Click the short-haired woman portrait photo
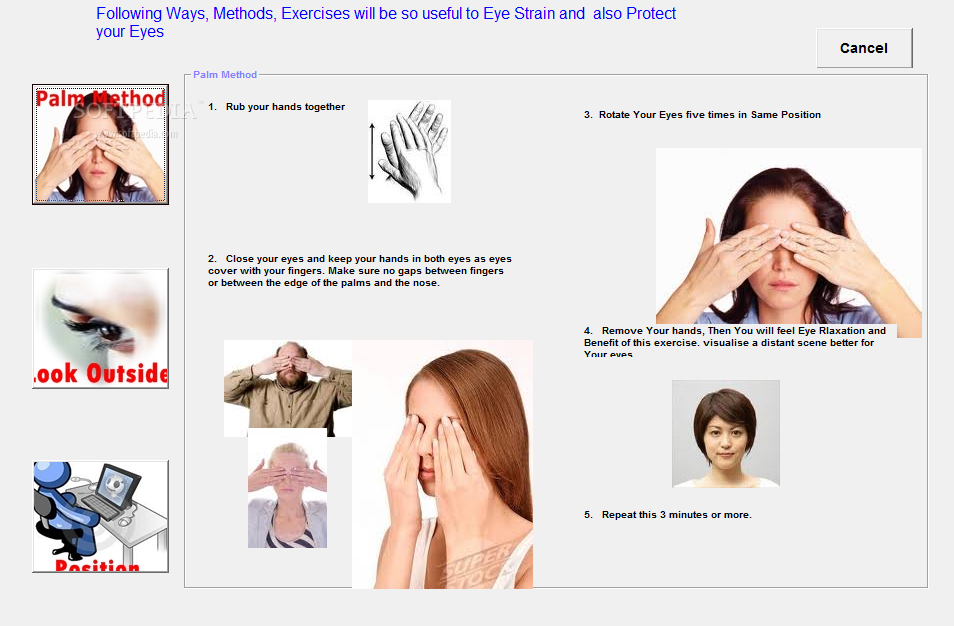954x626 pixels. (725, 434)
